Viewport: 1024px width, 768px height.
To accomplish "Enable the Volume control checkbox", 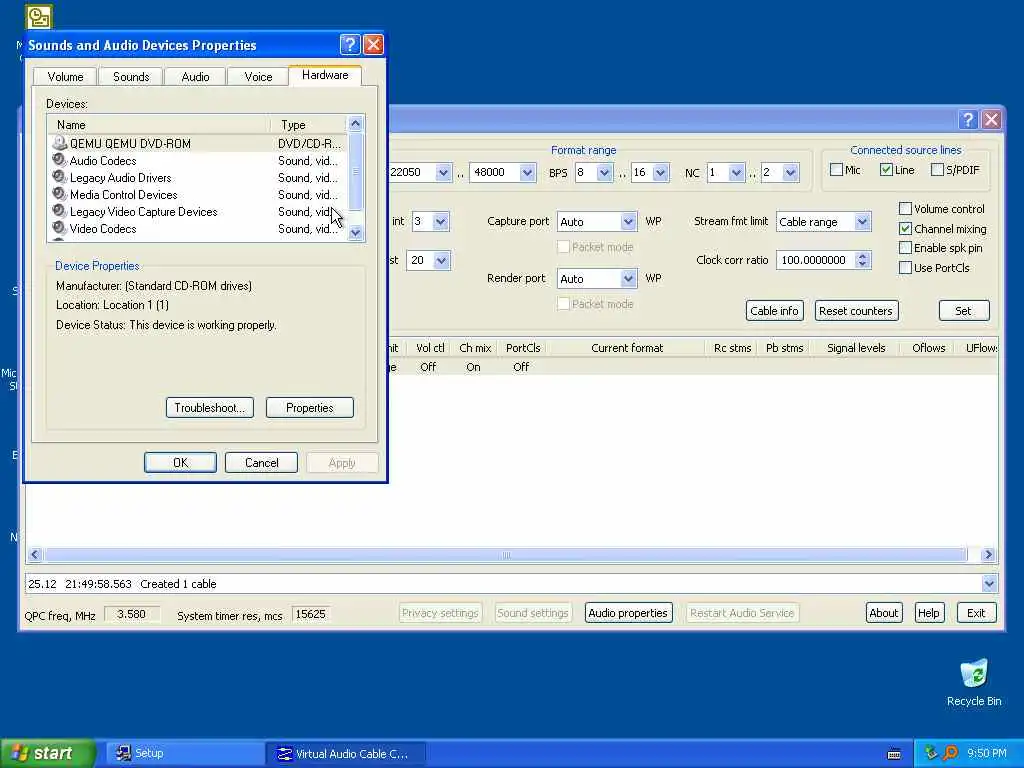I will click(905, 209).
